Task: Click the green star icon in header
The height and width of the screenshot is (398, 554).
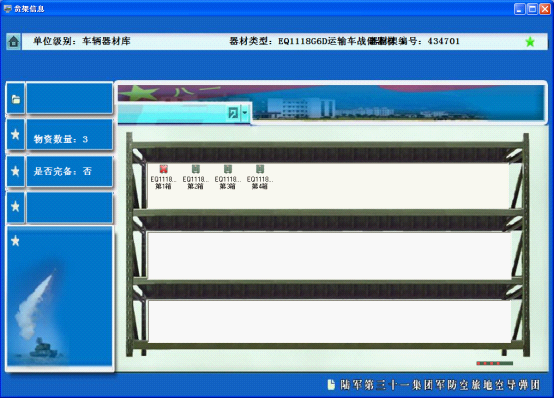Action: click(530, 42)
